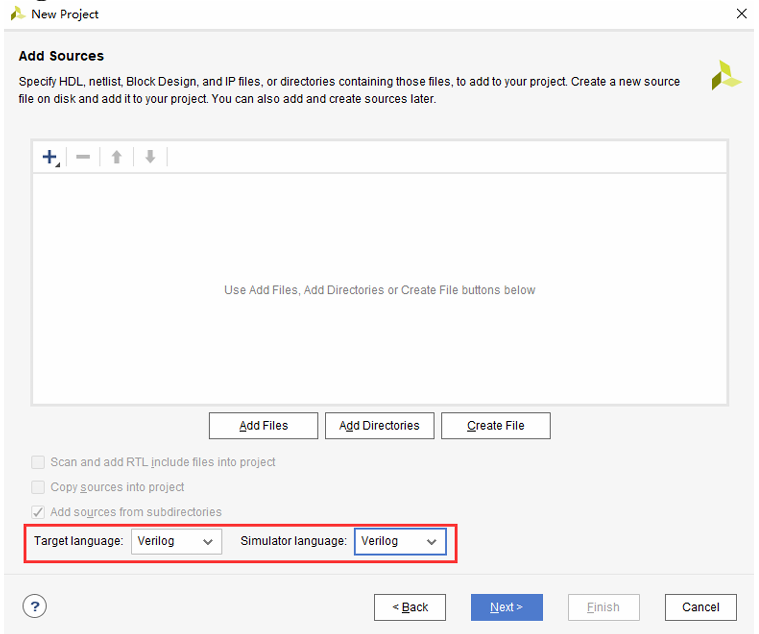759x634 pixels.
Task: Click the move down arrow icon
Action: [x=151, y=157]
